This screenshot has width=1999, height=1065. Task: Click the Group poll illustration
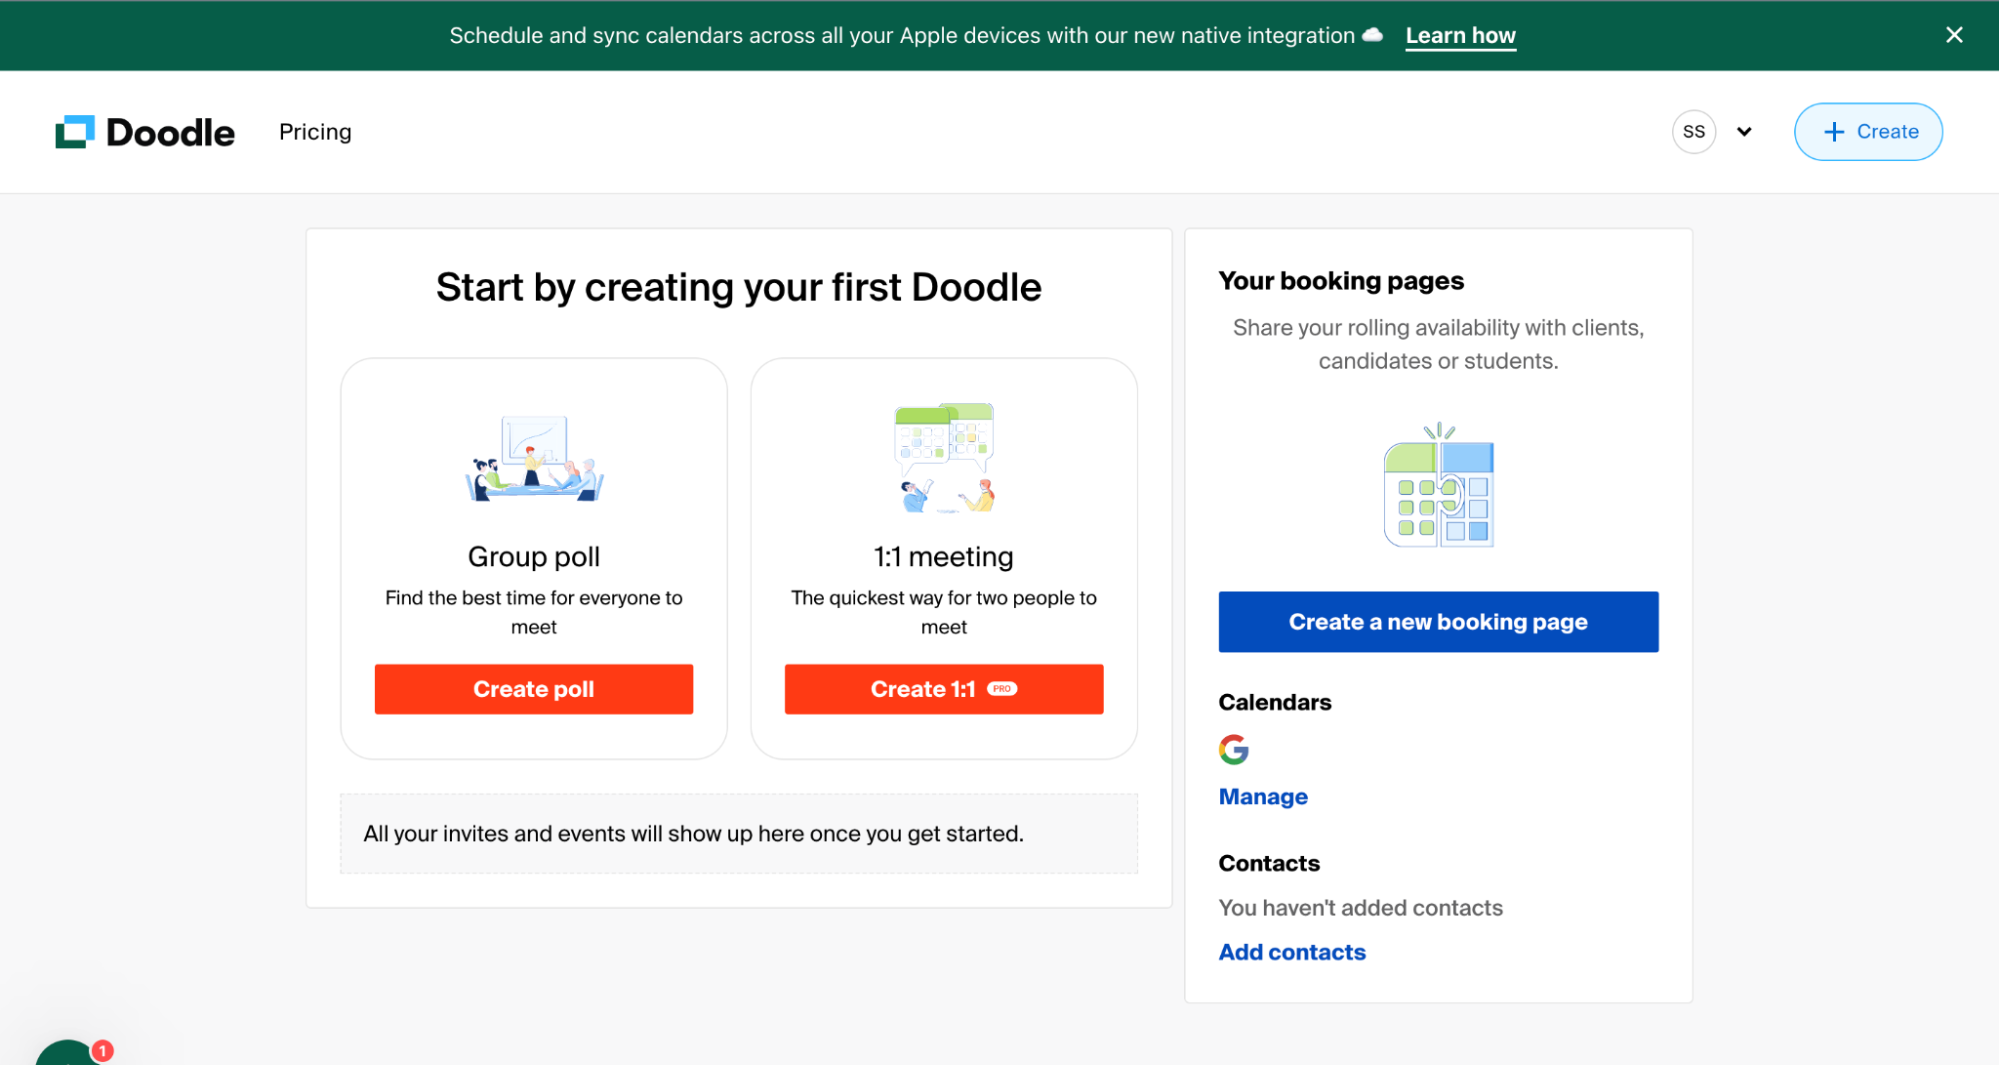click(533, 459)
